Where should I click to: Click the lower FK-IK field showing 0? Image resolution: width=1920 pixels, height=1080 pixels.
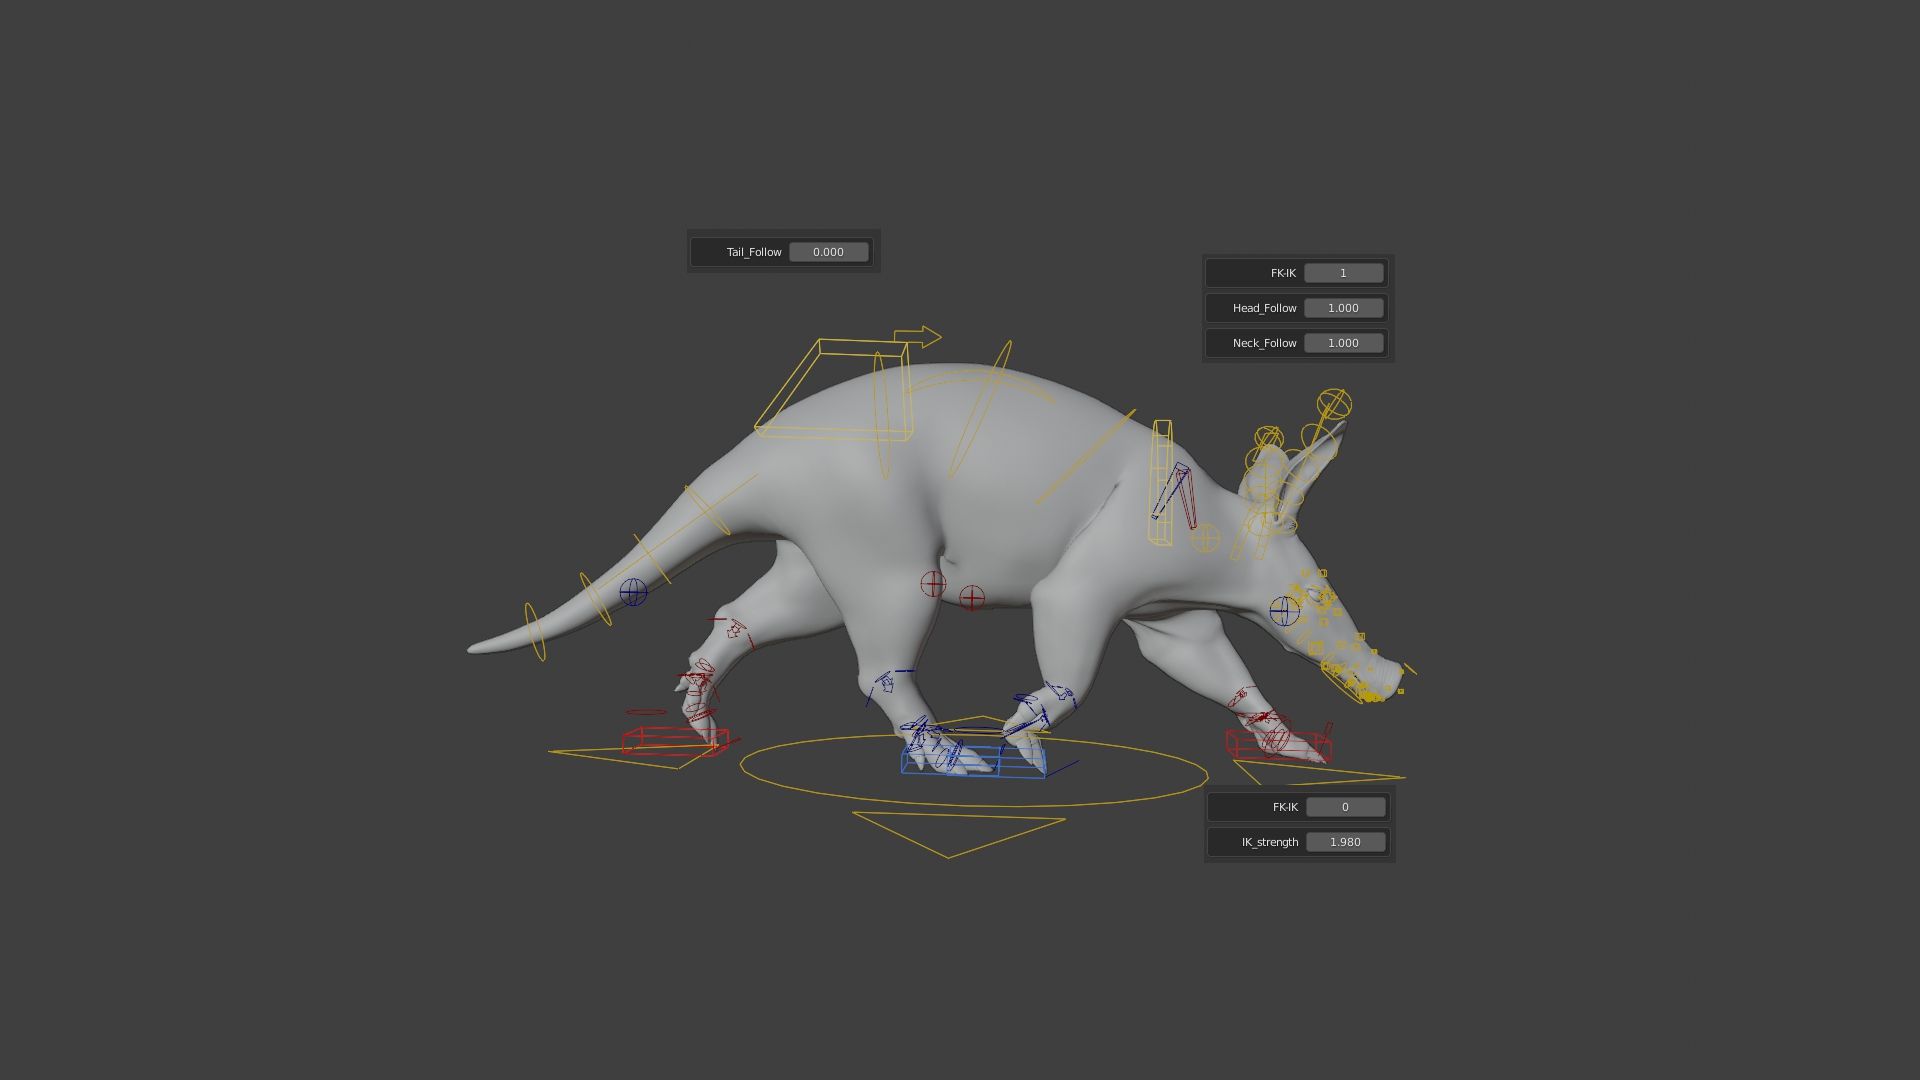coord(1345,807)
